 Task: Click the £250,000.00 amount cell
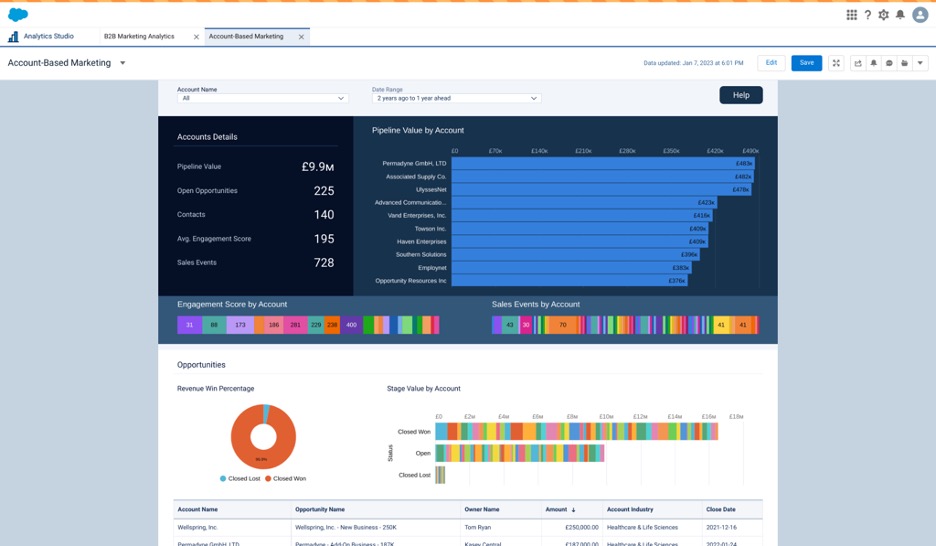click(581, 528)
